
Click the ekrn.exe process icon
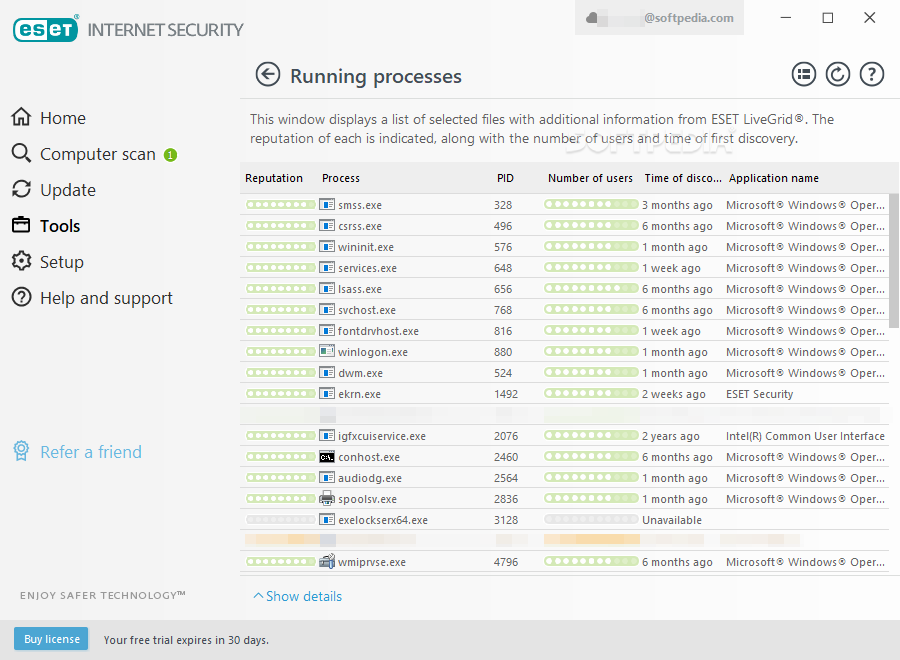(x=327, y=394)
